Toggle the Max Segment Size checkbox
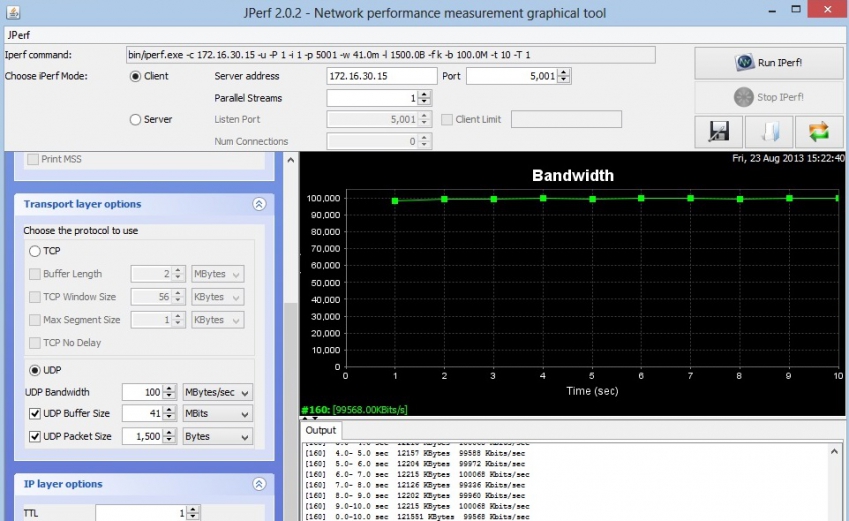The image size is (849, 521). (x=35, y=320)
